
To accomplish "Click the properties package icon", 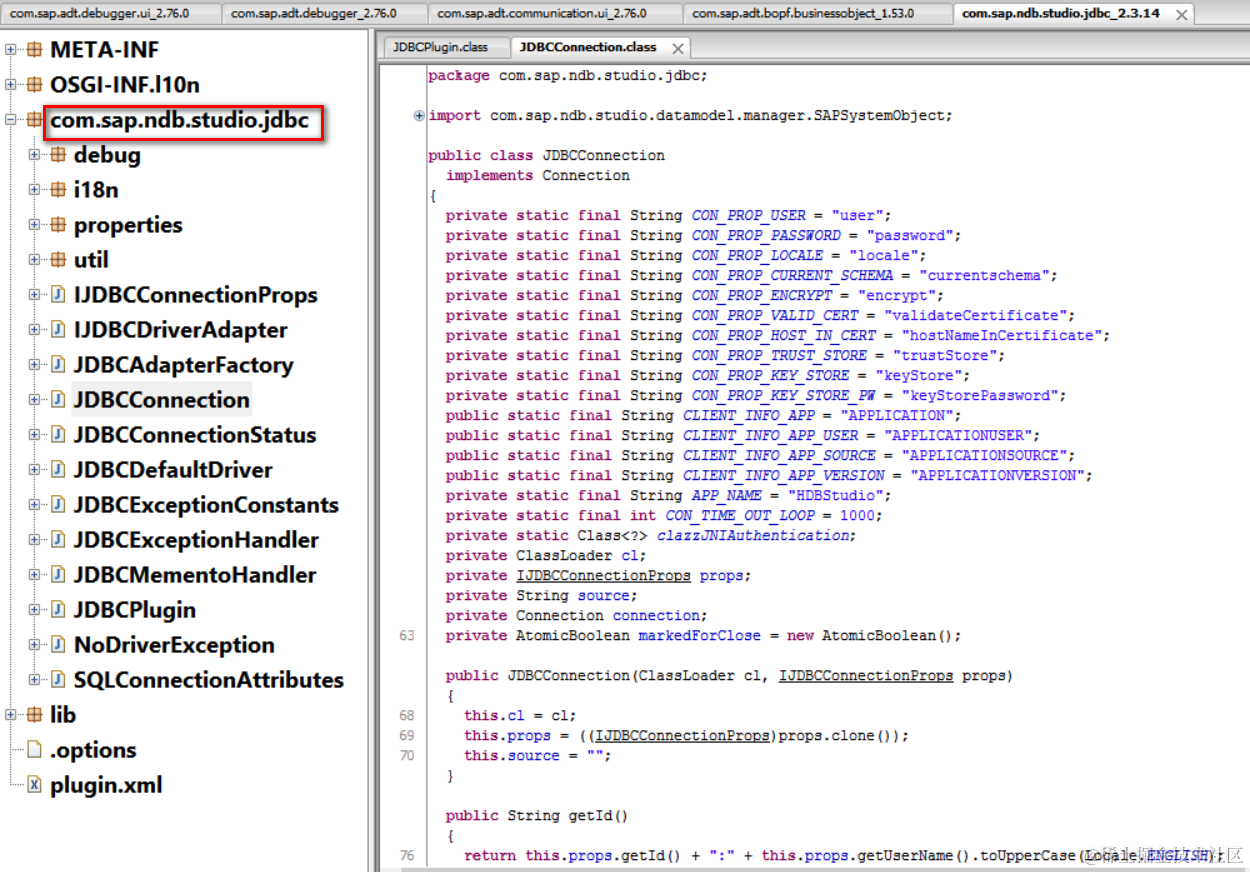I will pyautogui.click(x=58, y=225).
